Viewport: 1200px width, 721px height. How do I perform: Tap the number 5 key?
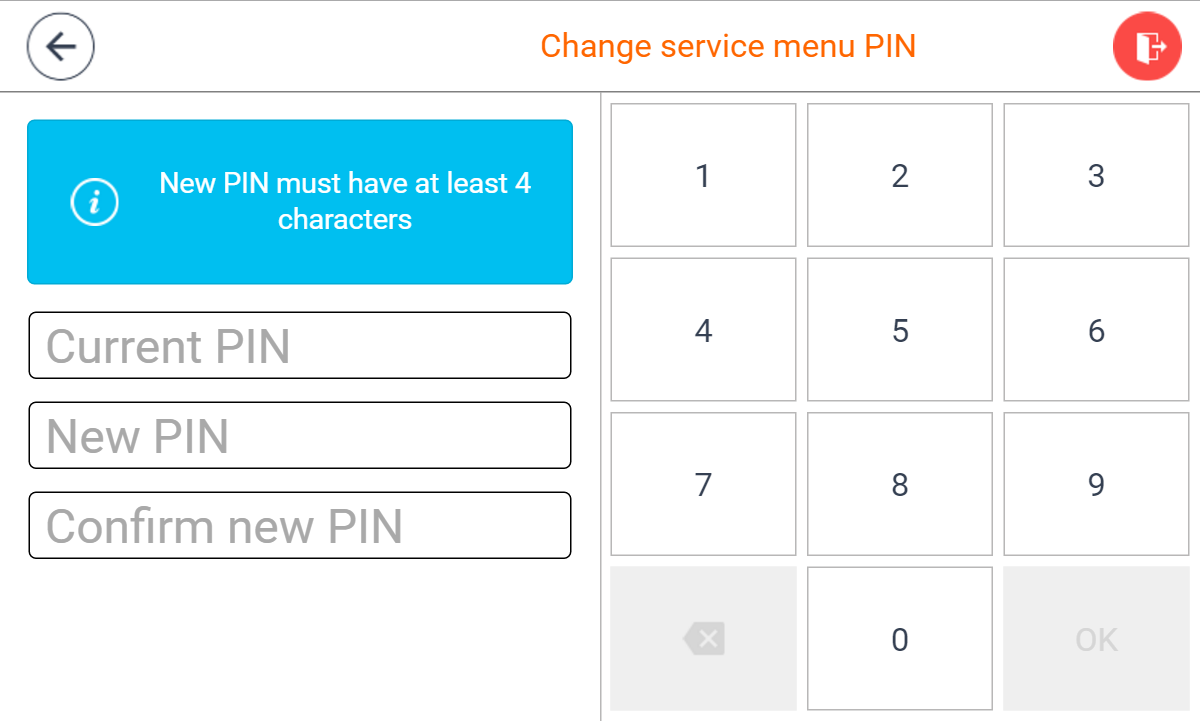click(900, 330)
